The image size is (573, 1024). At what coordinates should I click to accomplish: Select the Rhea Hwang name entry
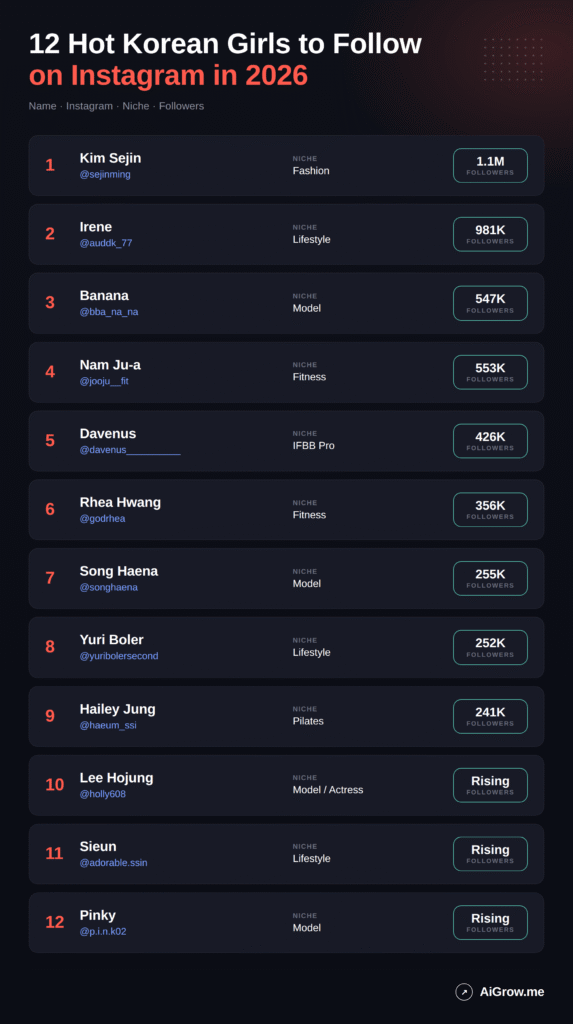tap(120, 502)
